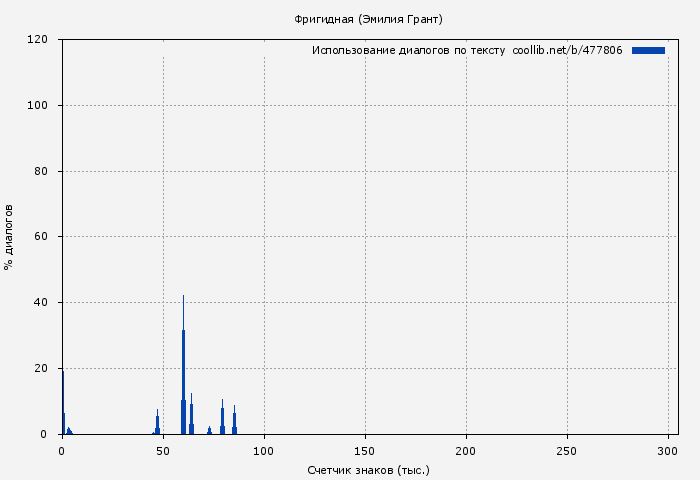Click the y-axis tick label 120
This screenshot has height=480, width=700.
[39, 40]
